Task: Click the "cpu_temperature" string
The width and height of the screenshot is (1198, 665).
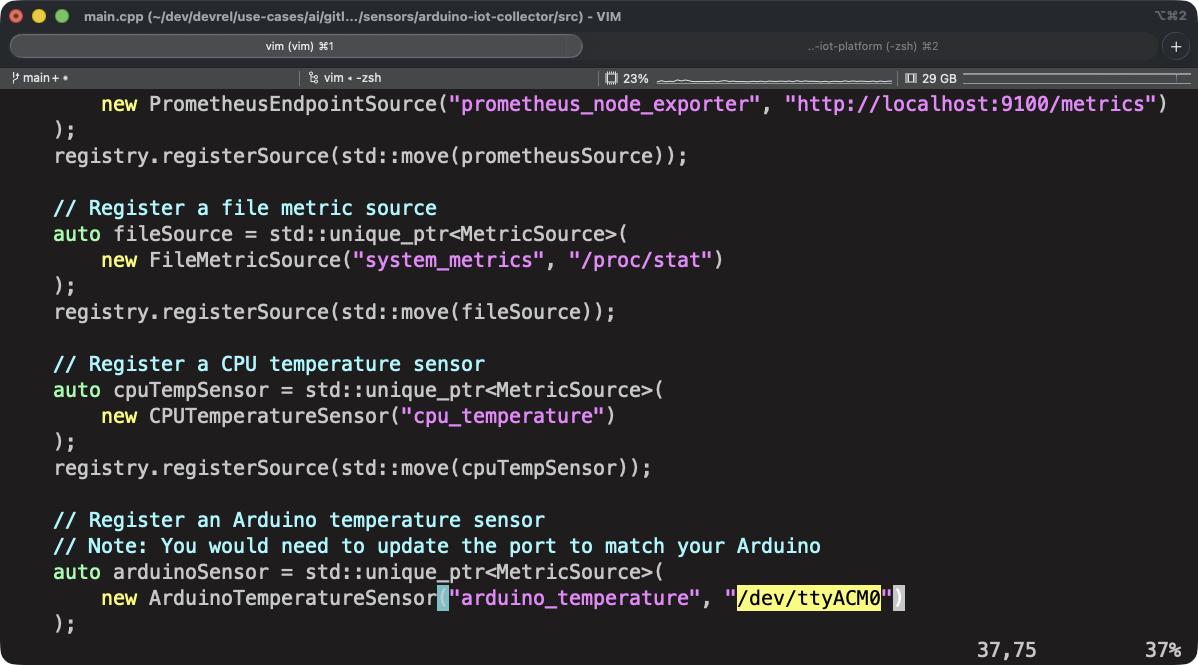Action: 503,416
